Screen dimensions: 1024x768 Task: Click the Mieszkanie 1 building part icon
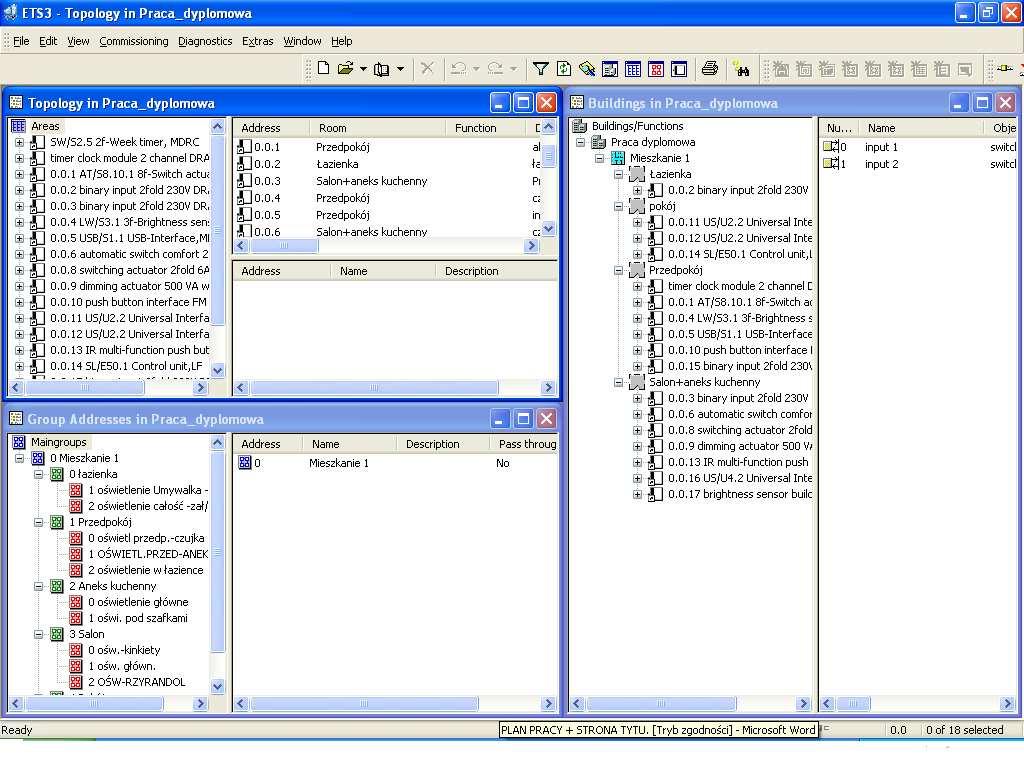tap(618, 158)
